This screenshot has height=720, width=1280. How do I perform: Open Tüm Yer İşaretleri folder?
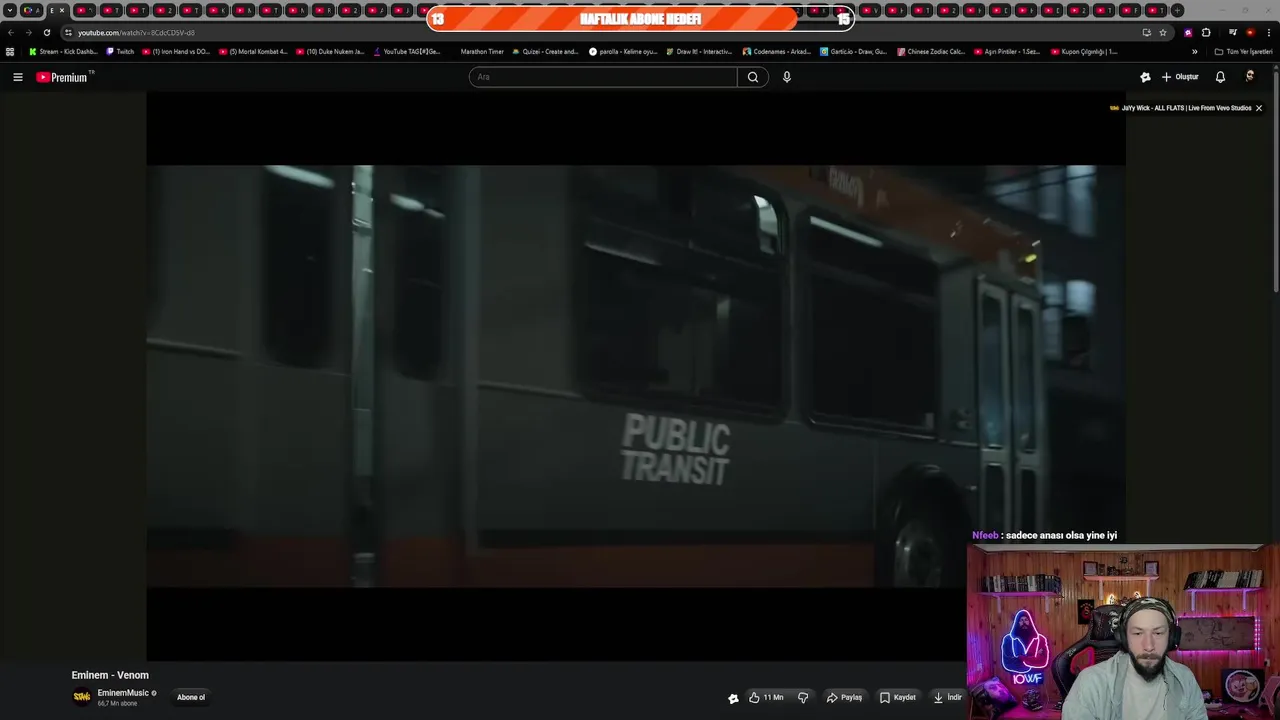(1243, 52)
